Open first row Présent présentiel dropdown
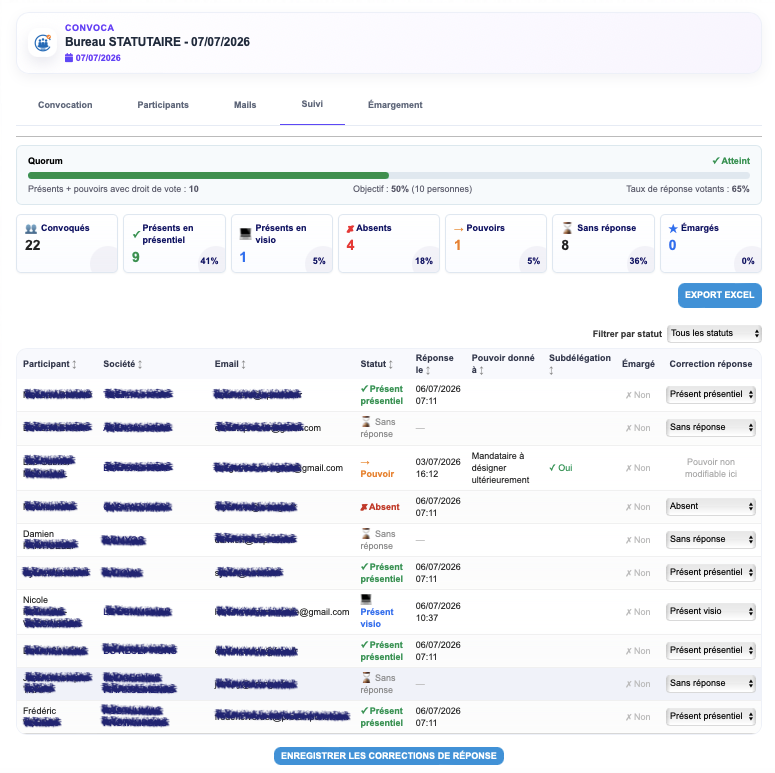 tap(710, 394)
